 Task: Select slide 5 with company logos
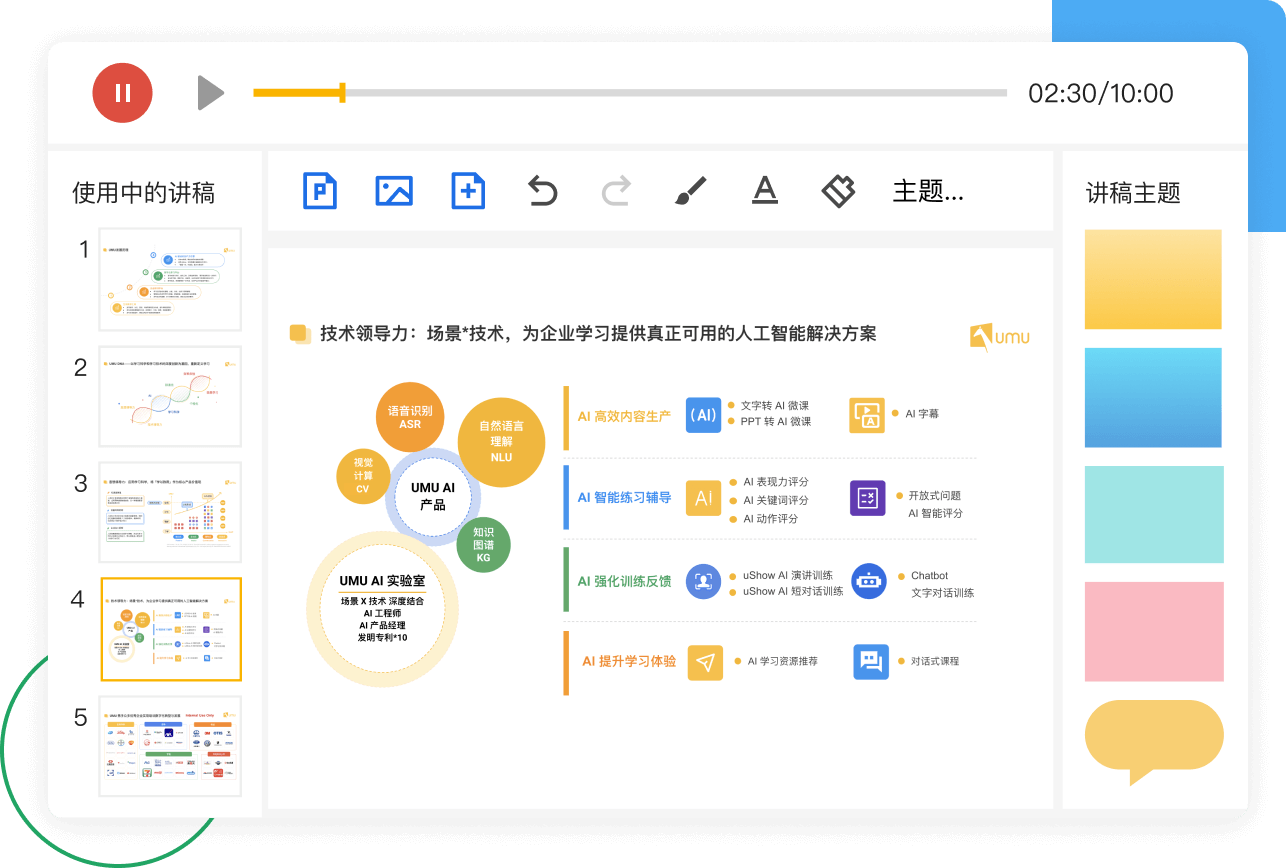click(170, 746)
